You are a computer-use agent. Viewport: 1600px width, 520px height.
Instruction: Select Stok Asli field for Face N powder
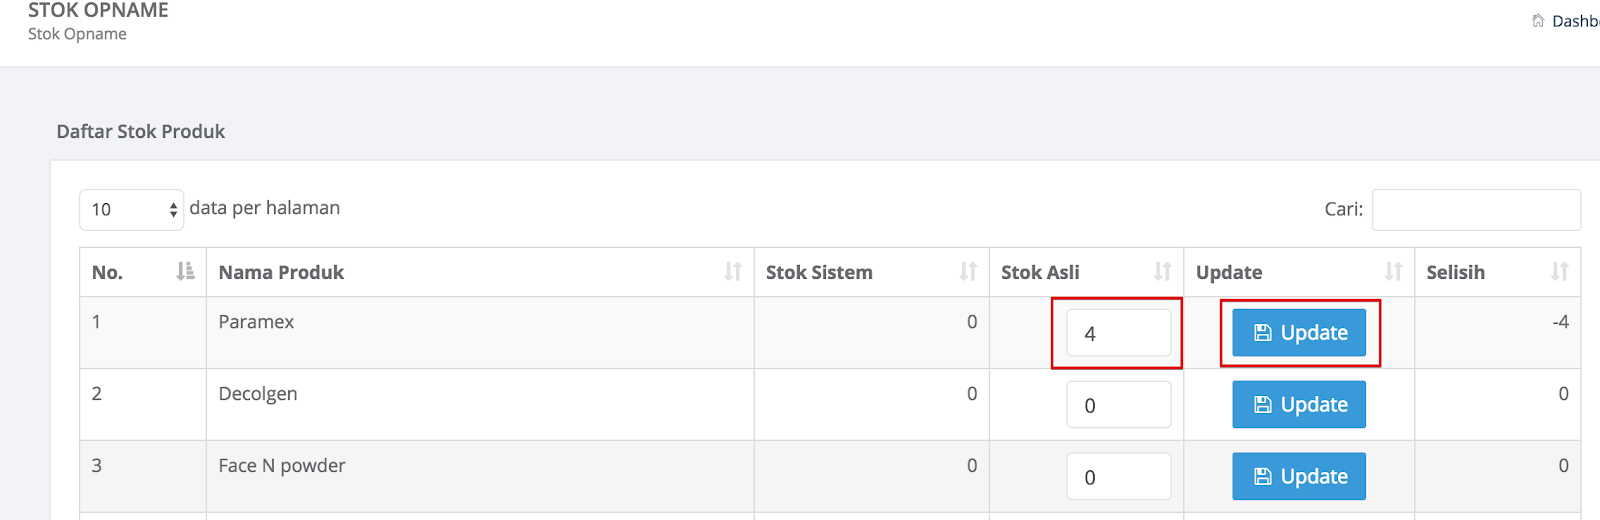(1119, 477)
